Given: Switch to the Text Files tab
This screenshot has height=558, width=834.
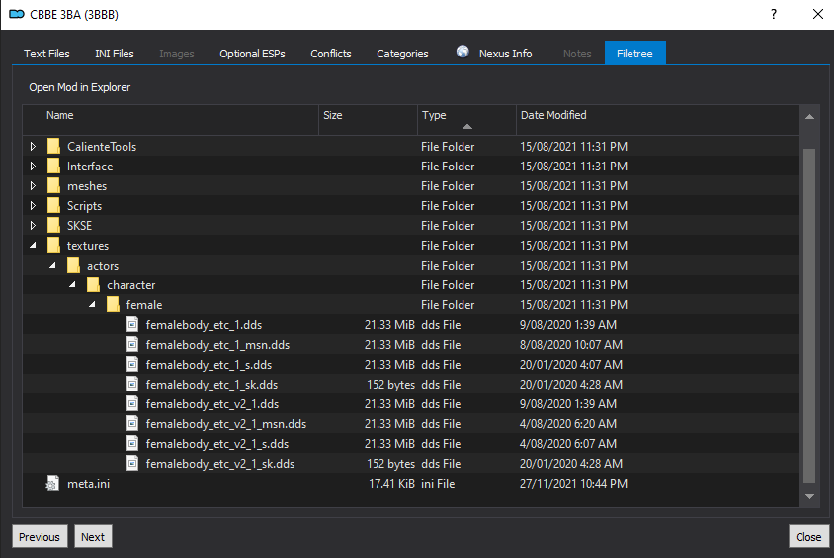Looking at the screenshot, I should coord(47,53).
